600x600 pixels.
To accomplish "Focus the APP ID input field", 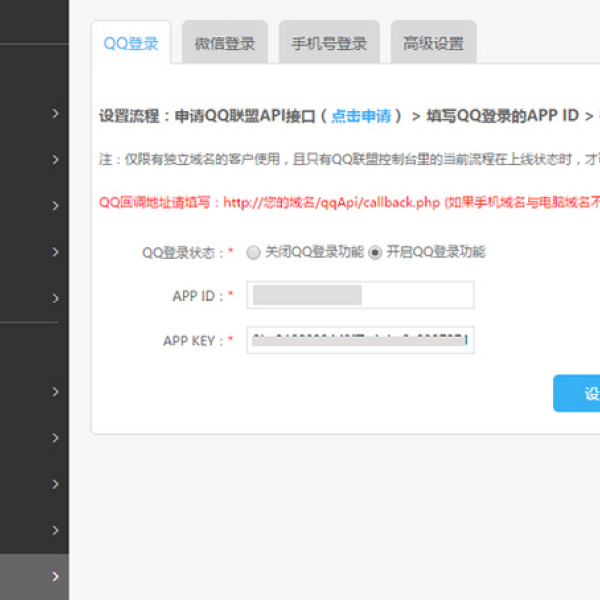I will (x=360, y=295).
